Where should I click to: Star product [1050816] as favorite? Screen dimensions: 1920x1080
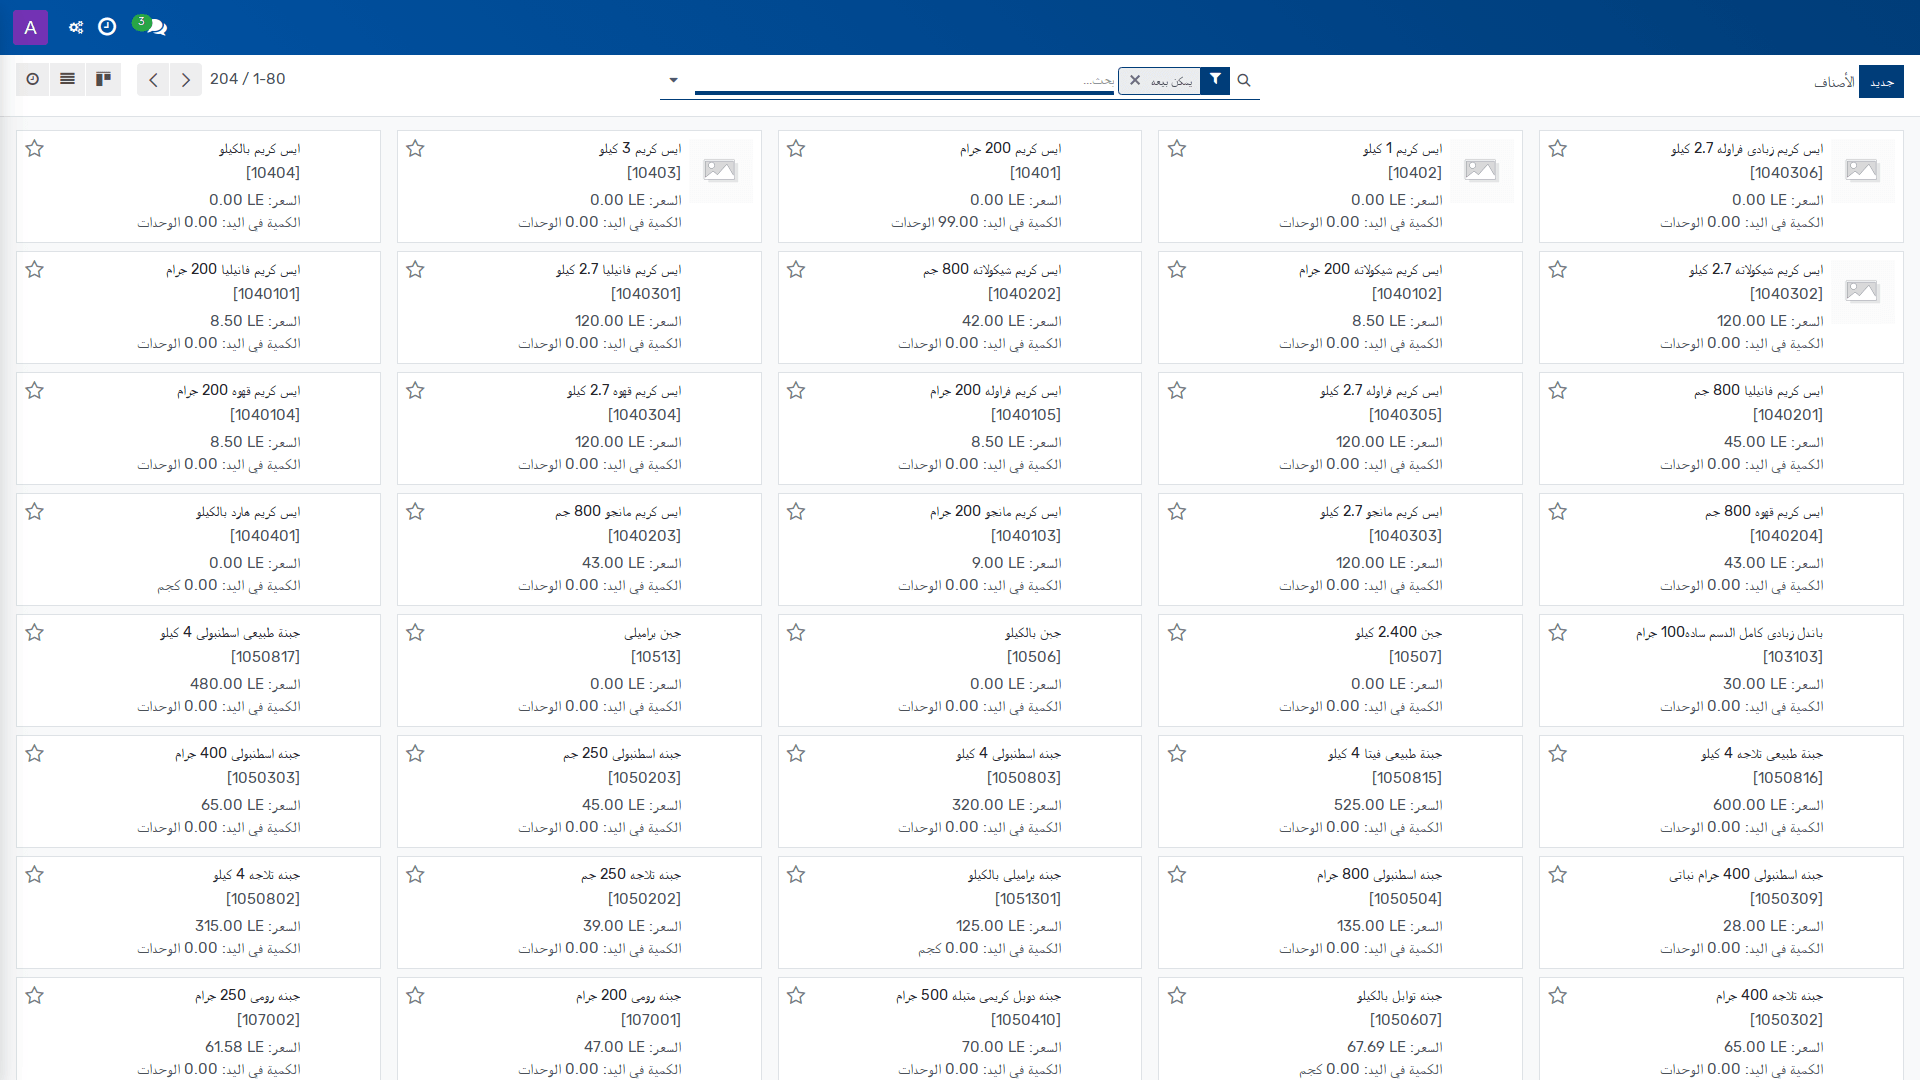pyautogui.click(x=1558, y=754)
